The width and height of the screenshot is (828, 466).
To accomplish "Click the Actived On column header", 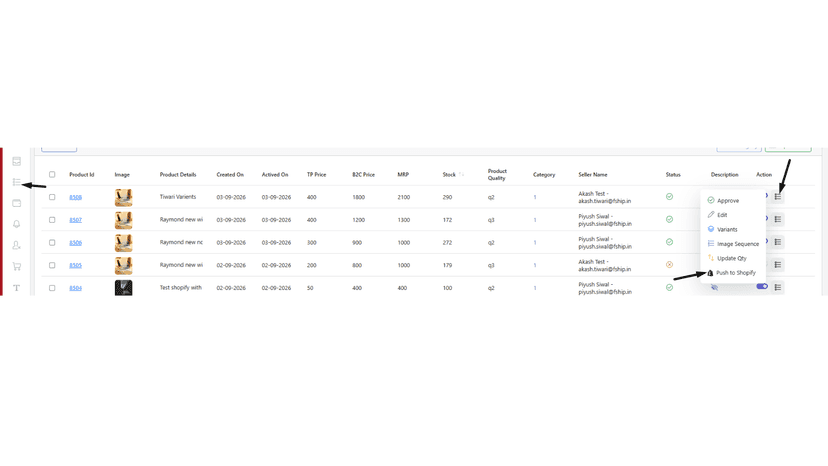I will [275, 174].
